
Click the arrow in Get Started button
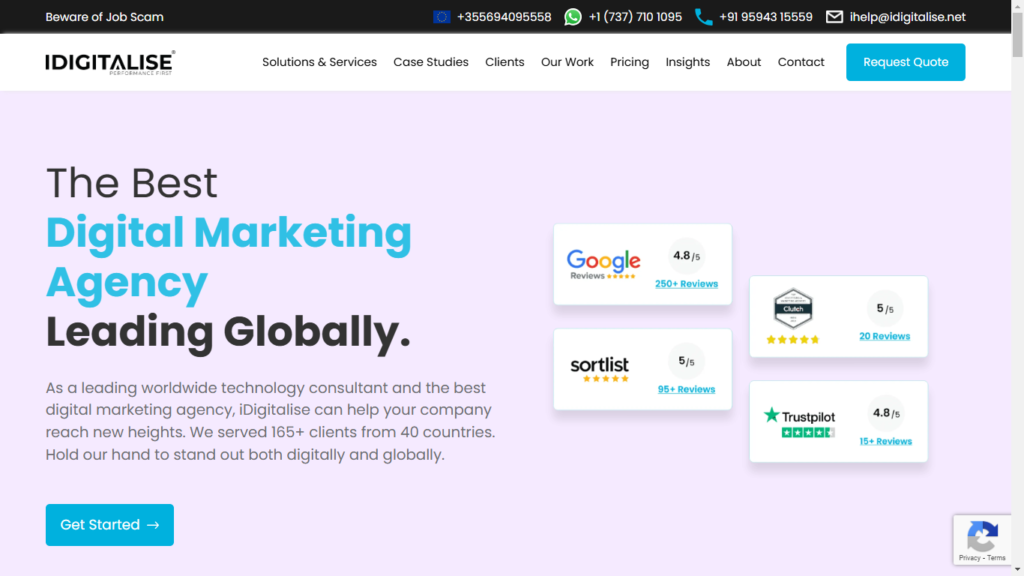pos(153,525)
